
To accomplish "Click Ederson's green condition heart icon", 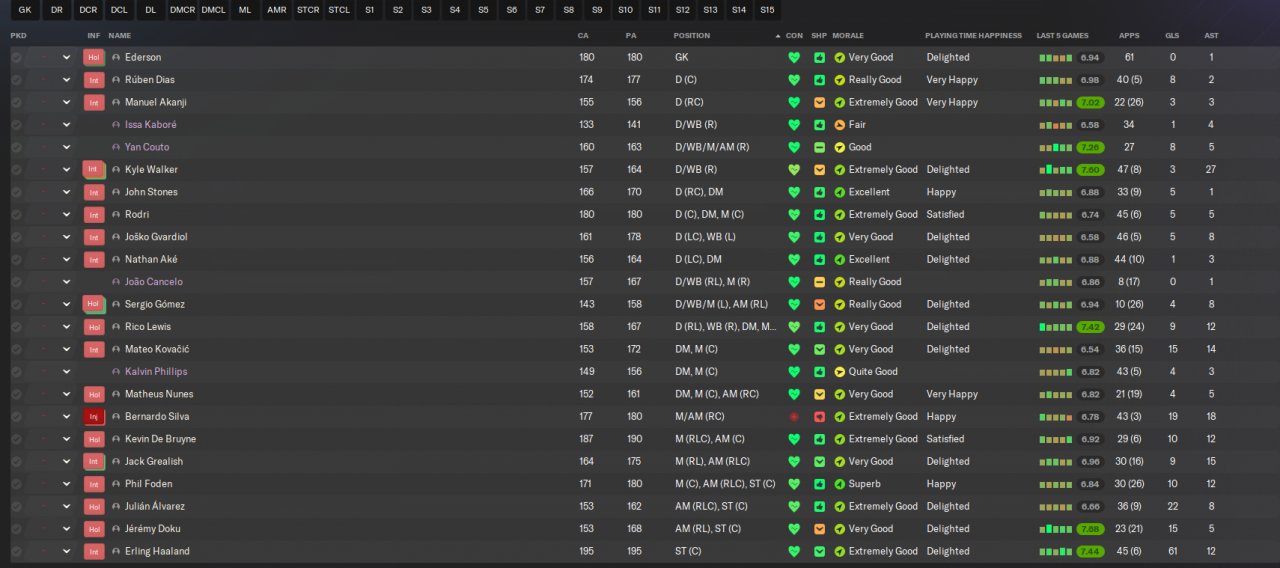I will click(794, 57).
